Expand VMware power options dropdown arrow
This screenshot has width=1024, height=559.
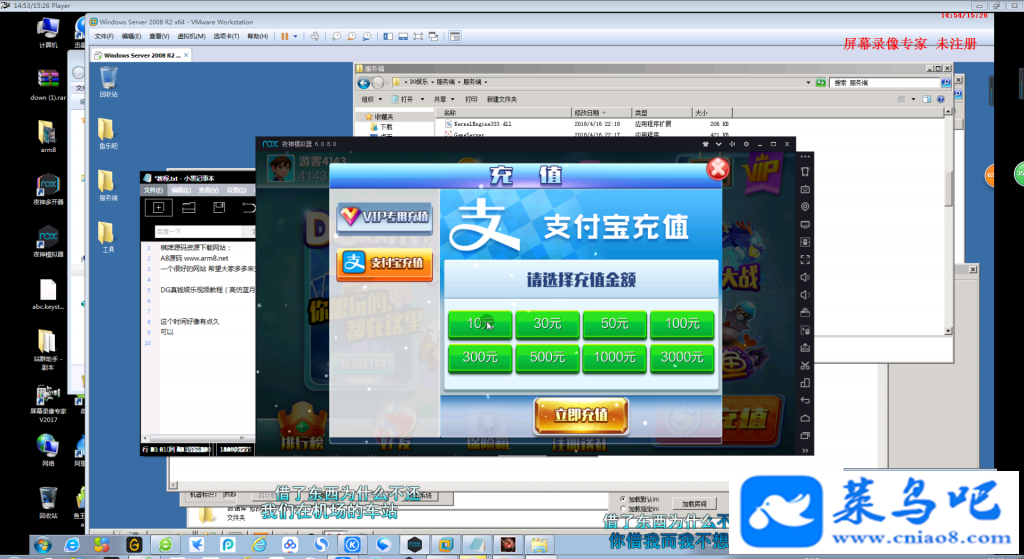coord(295,37)
